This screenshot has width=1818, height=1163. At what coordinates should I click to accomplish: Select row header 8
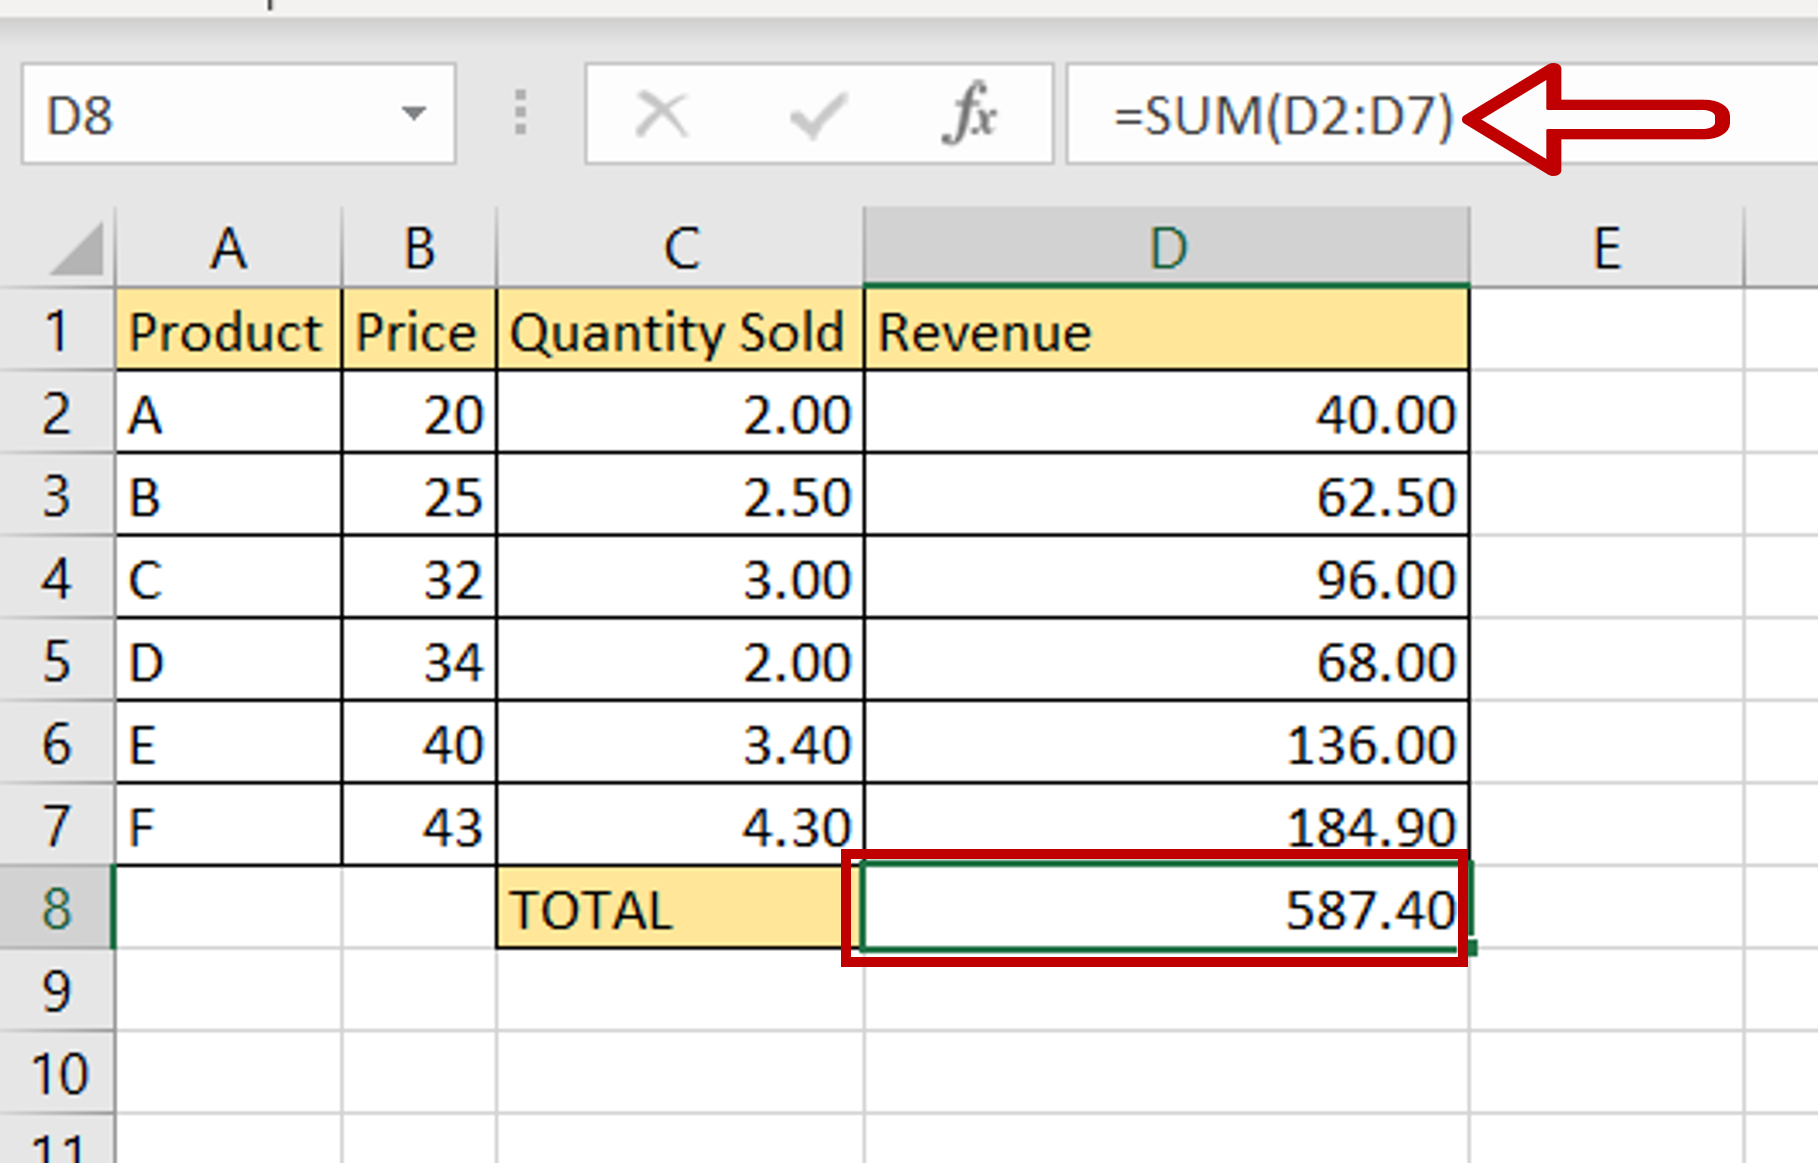point(57,908)
